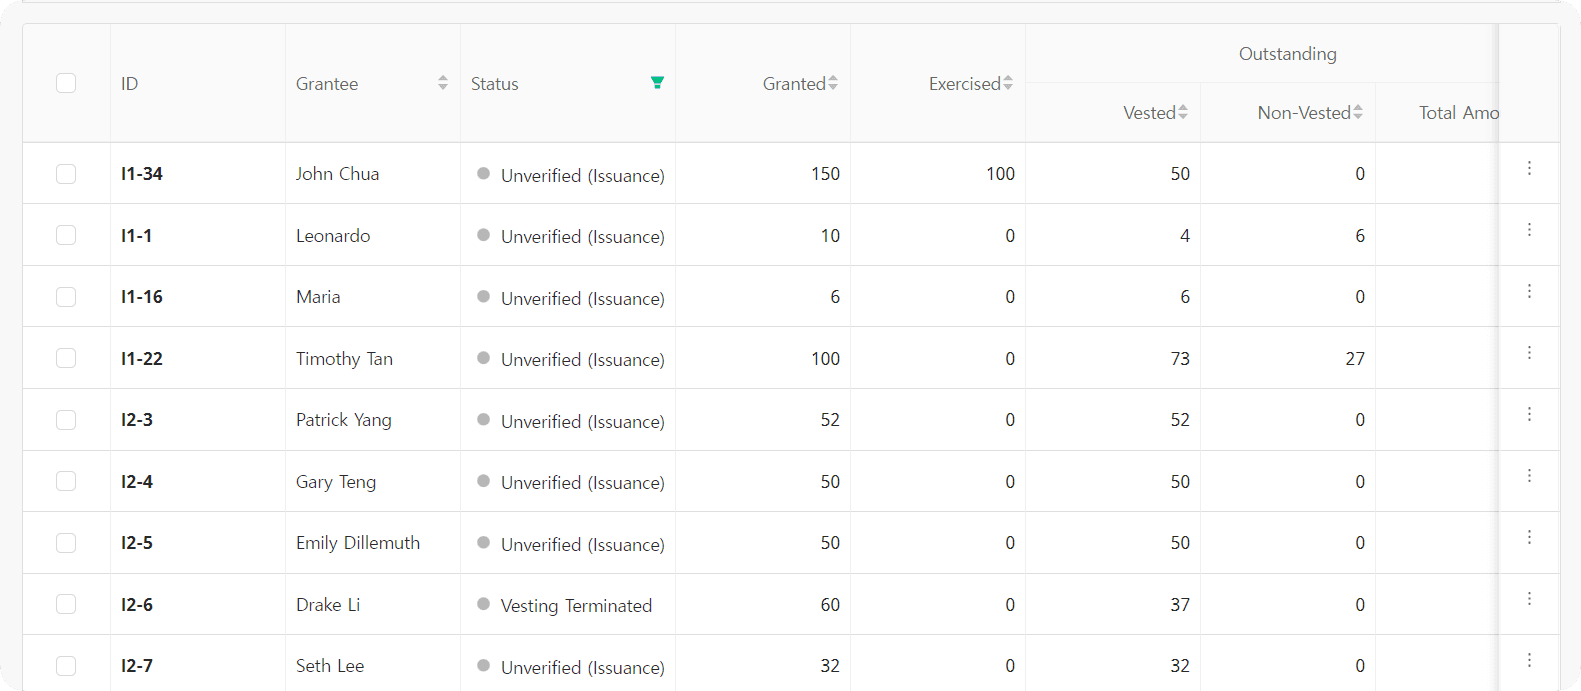Open the Status column filter icon

[x=657, y=83]
